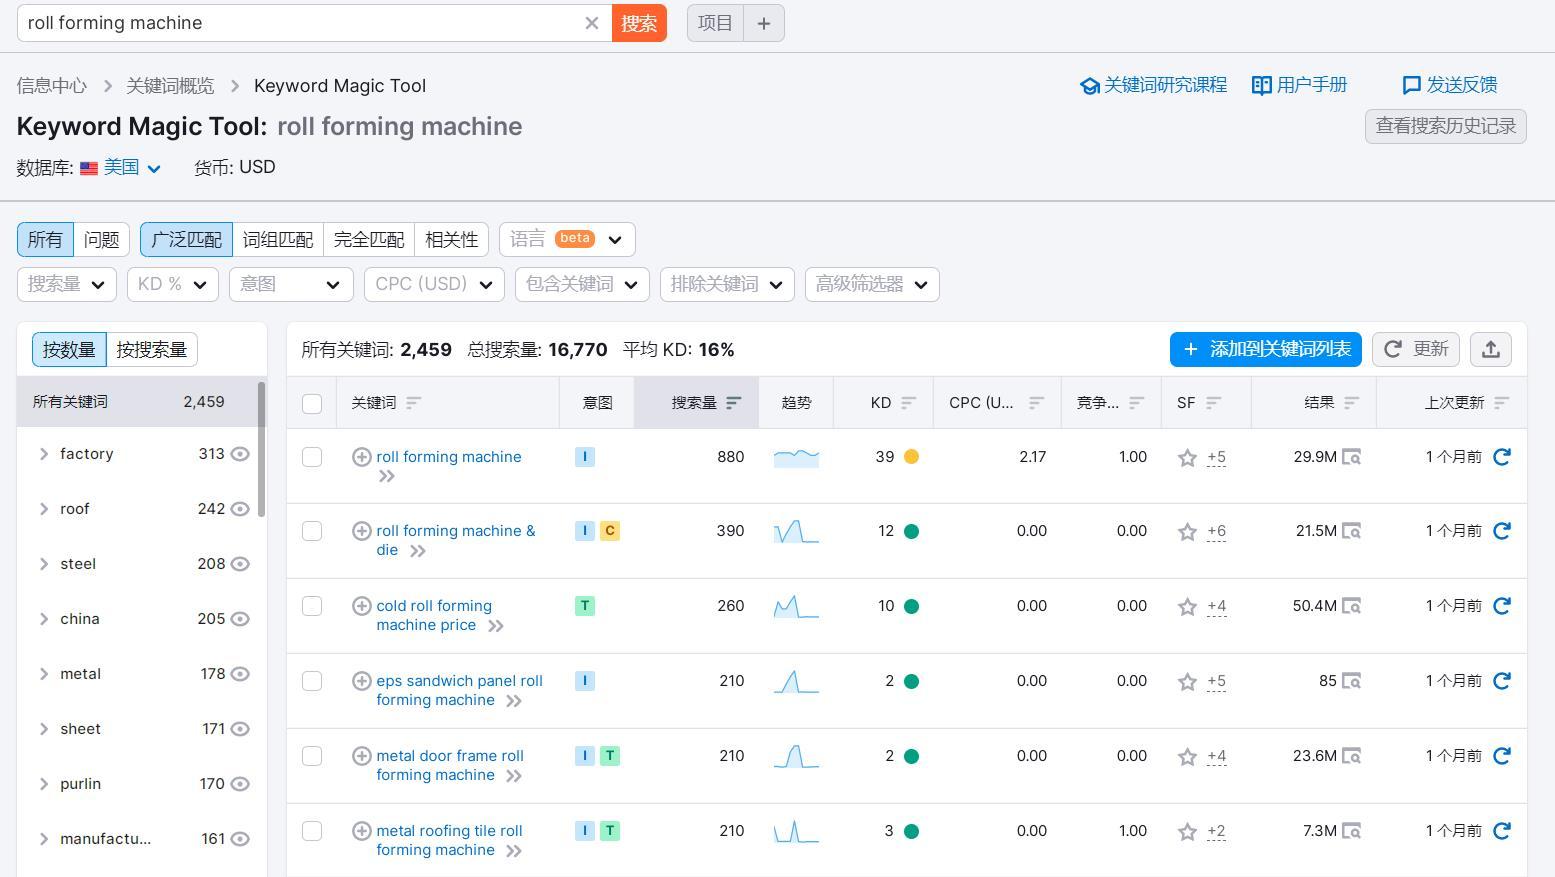Clear the search box with the X icon
Viewport: 1555px width, 877px height.
[592, 22]
